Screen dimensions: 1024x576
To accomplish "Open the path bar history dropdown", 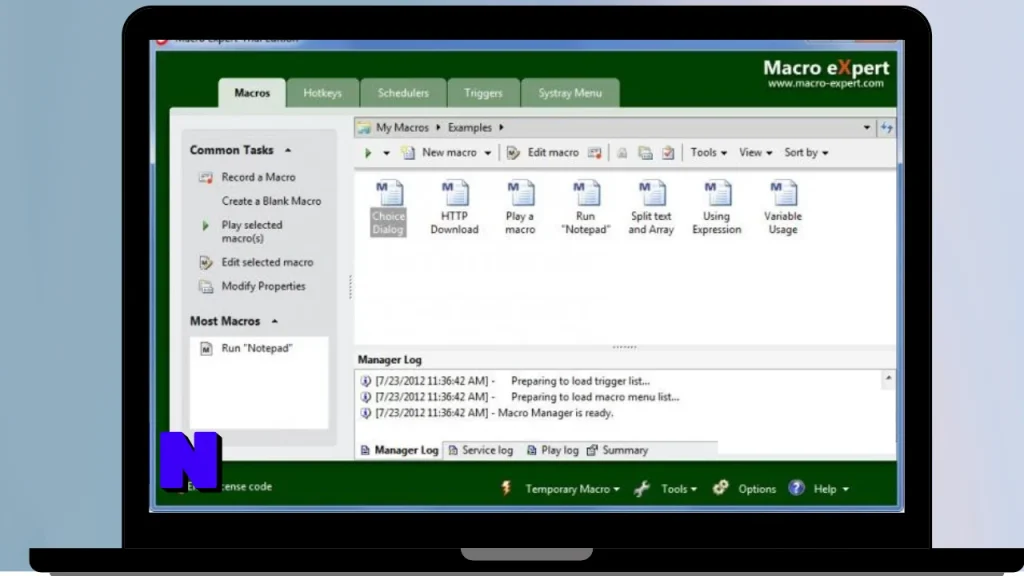I will (x=867, y=128).
